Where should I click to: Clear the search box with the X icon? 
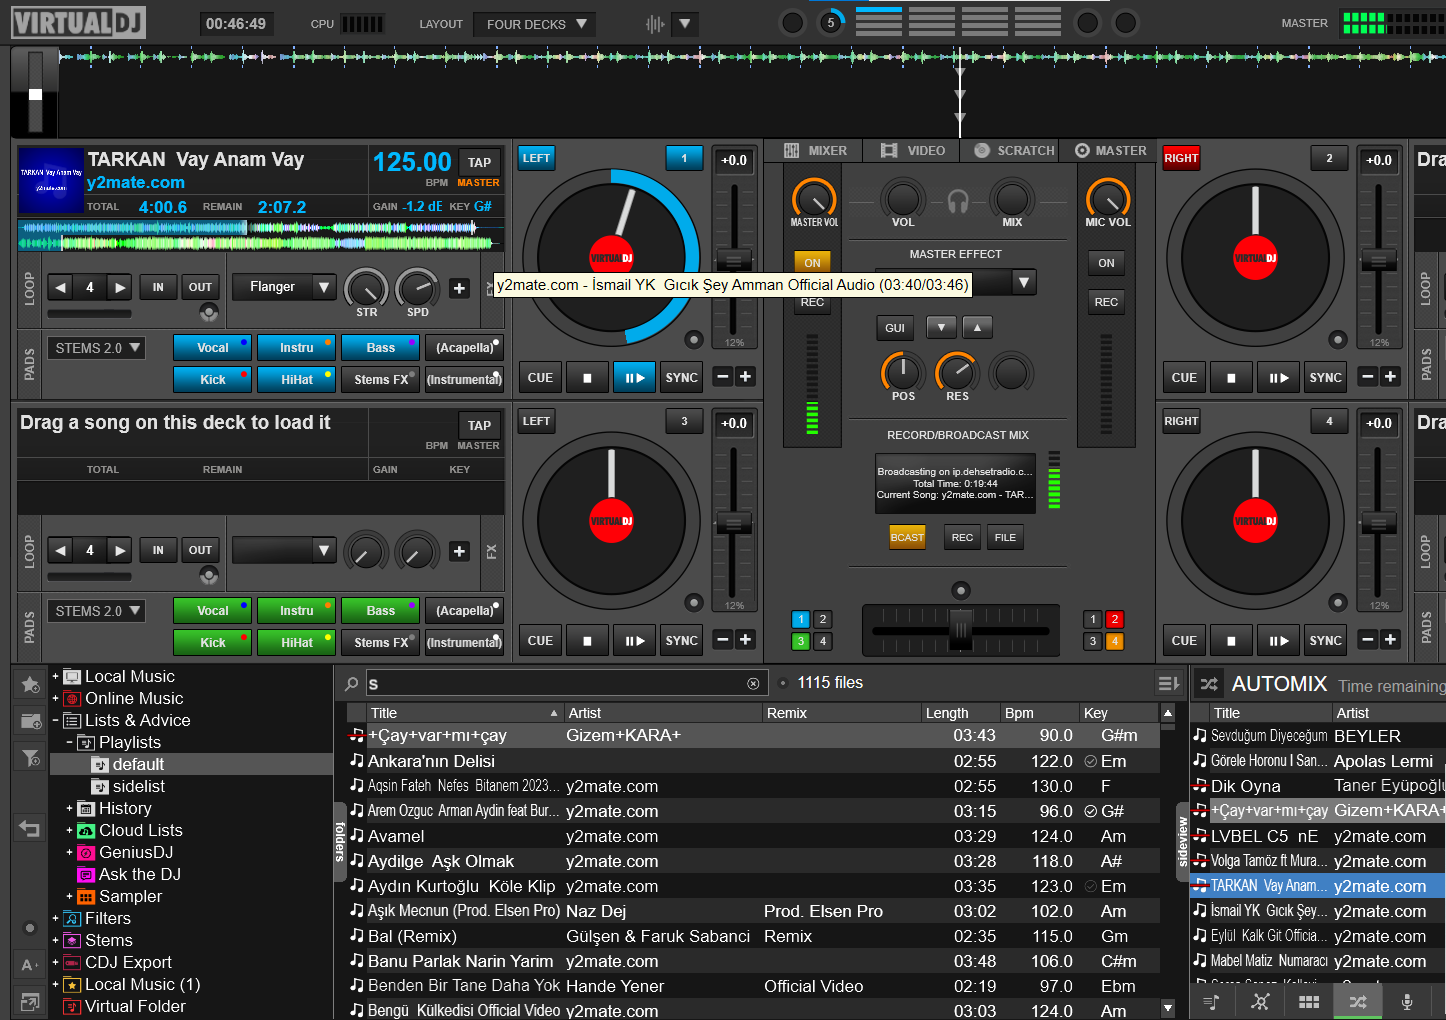point(753,684)
